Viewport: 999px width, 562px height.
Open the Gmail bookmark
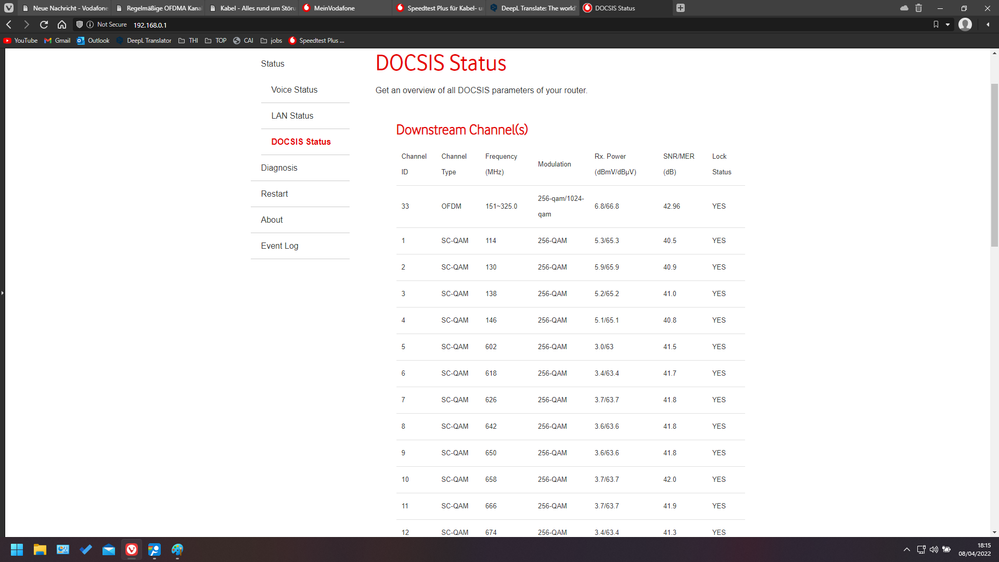coord(57,40)
